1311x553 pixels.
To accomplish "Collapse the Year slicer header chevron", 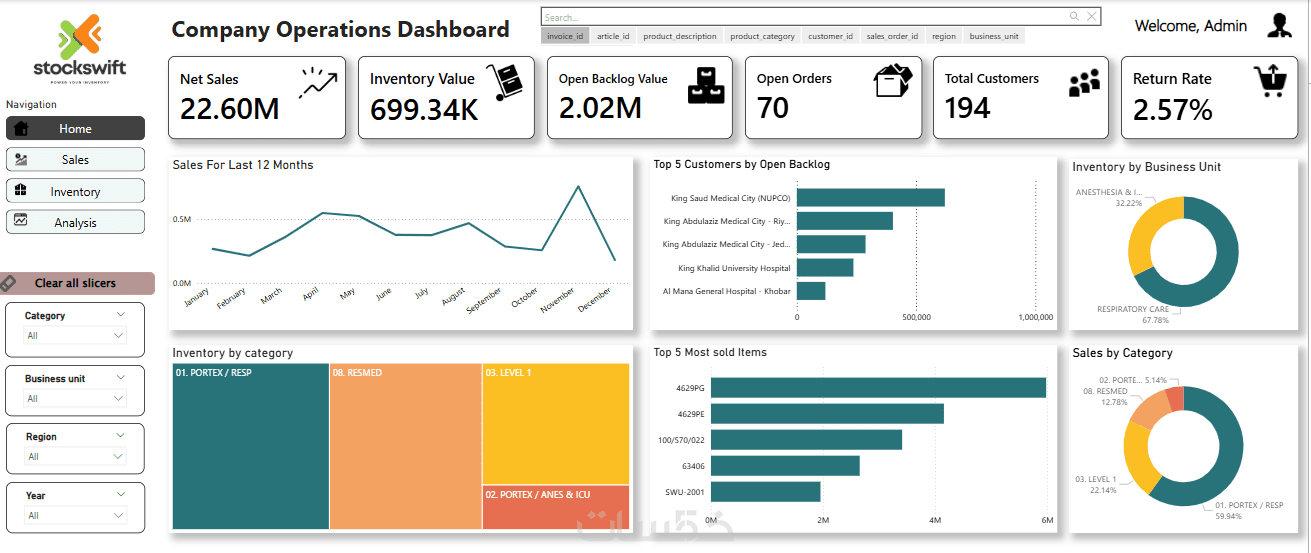I will click(x=121, y=494).
